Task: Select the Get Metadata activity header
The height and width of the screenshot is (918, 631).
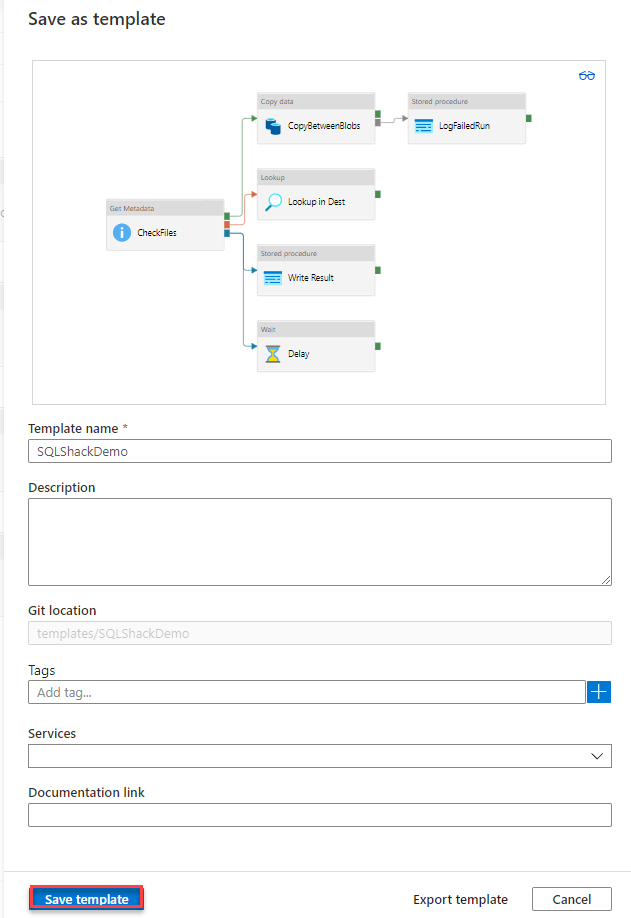Action: pyautogui.click(x=165, y=208)
